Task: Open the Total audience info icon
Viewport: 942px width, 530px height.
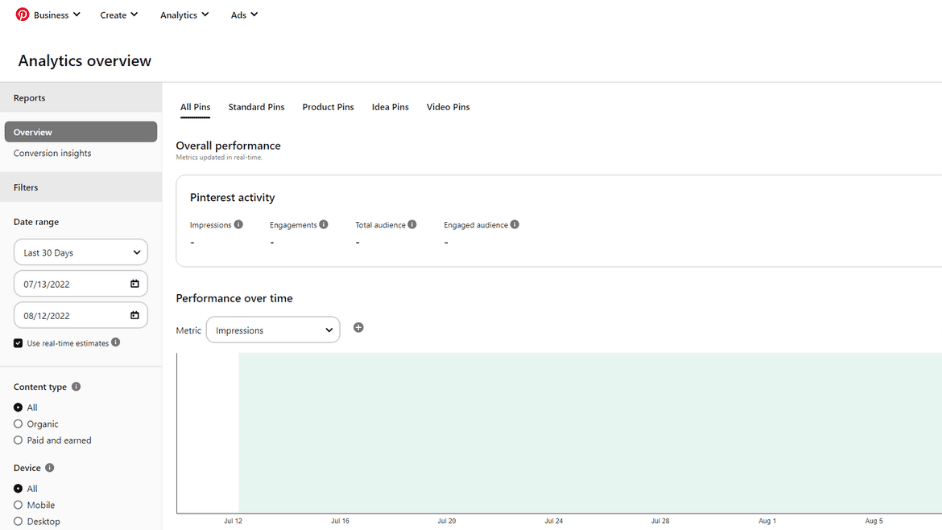Action: coord(412,225)
